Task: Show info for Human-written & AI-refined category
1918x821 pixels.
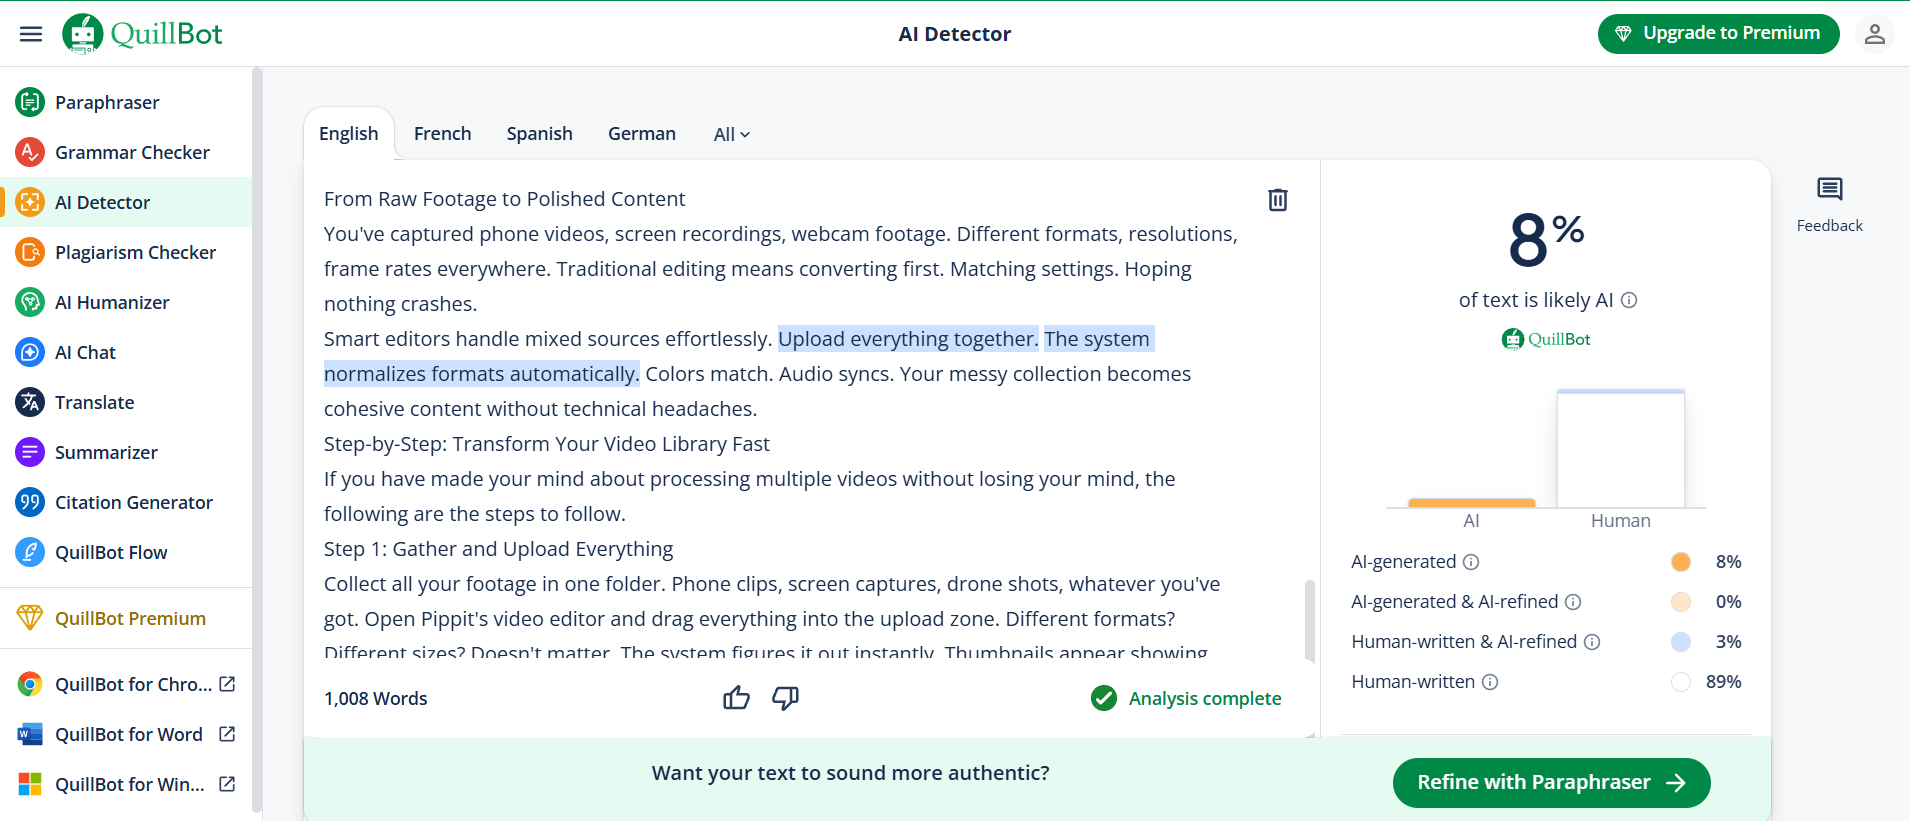Action: (x=1592, y=642)
